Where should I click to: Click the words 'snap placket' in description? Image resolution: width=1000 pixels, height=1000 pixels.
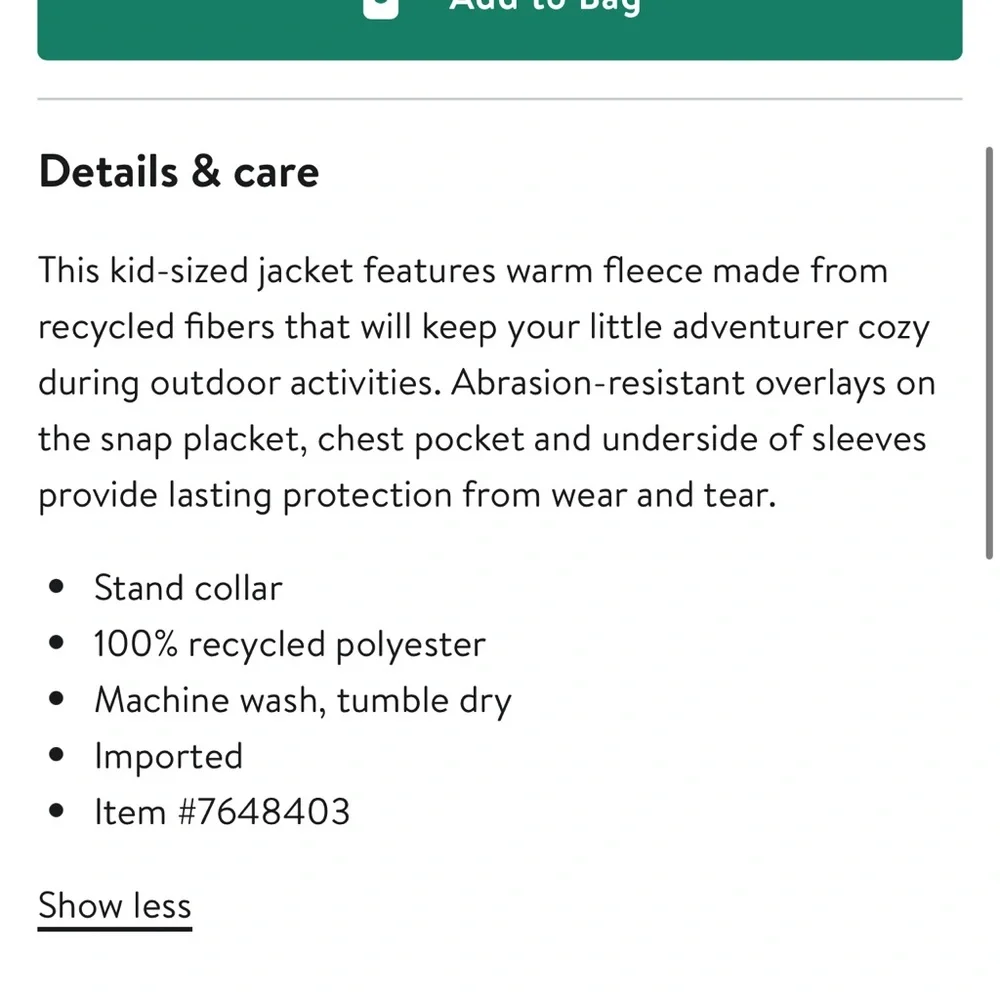point(203,440)
